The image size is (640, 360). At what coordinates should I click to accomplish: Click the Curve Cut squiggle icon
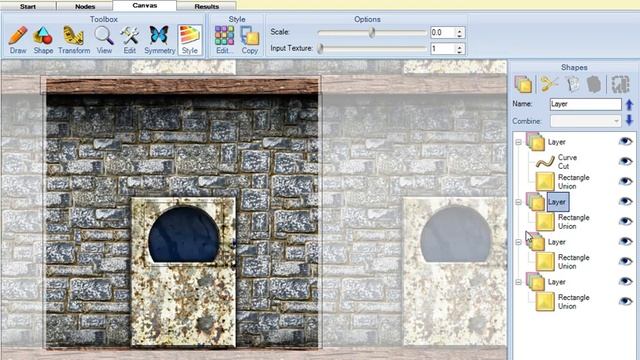545,162
